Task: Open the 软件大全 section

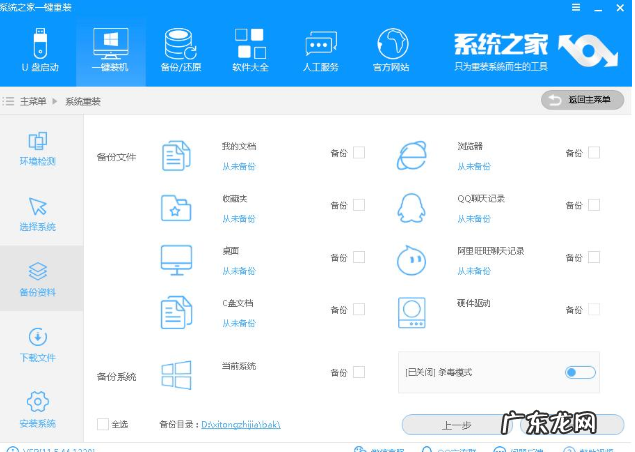Action: pyautogui.click(x=250, y=50)
